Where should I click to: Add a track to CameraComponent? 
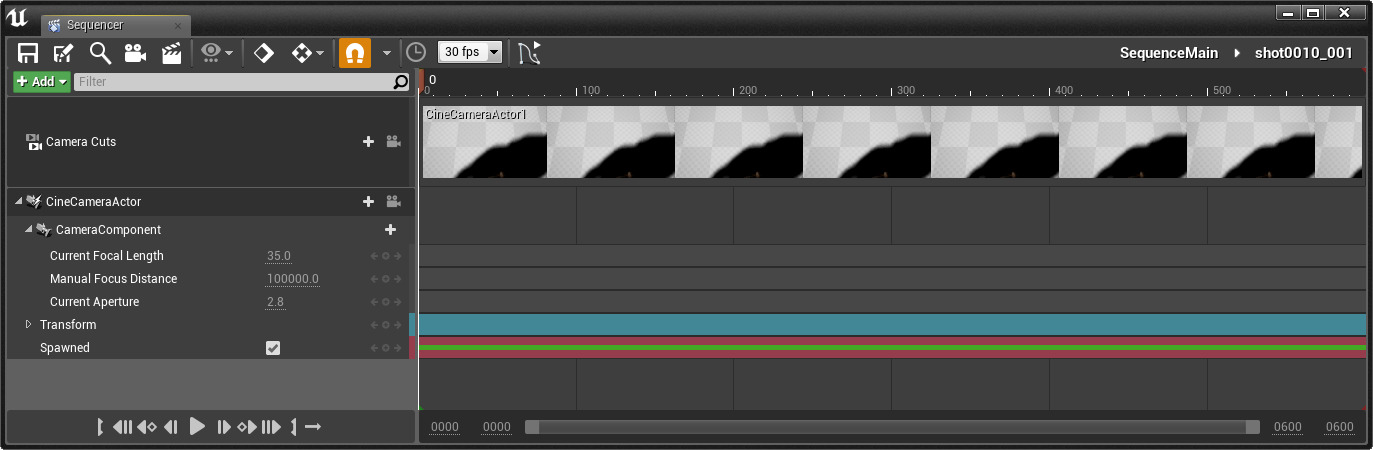pos(390,230)
